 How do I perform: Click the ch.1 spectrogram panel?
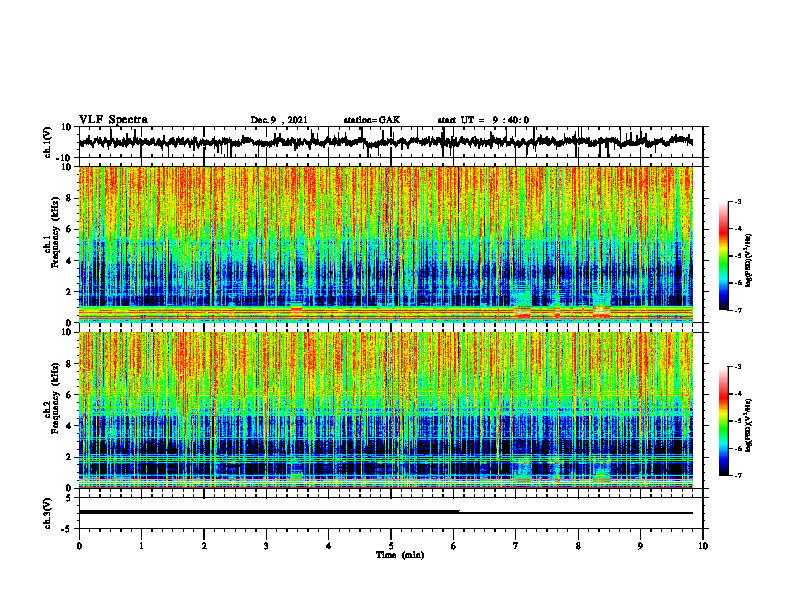point(385,244)
